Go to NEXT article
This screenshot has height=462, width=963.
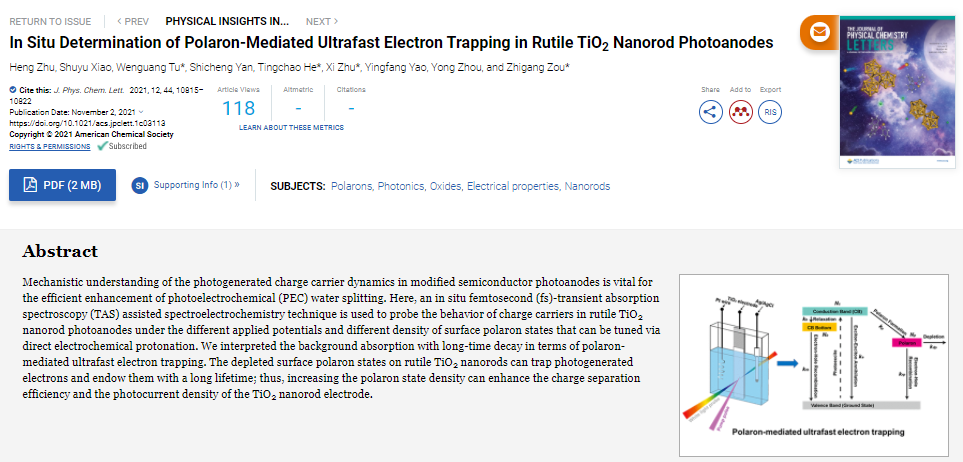click(x=321, y=21)
